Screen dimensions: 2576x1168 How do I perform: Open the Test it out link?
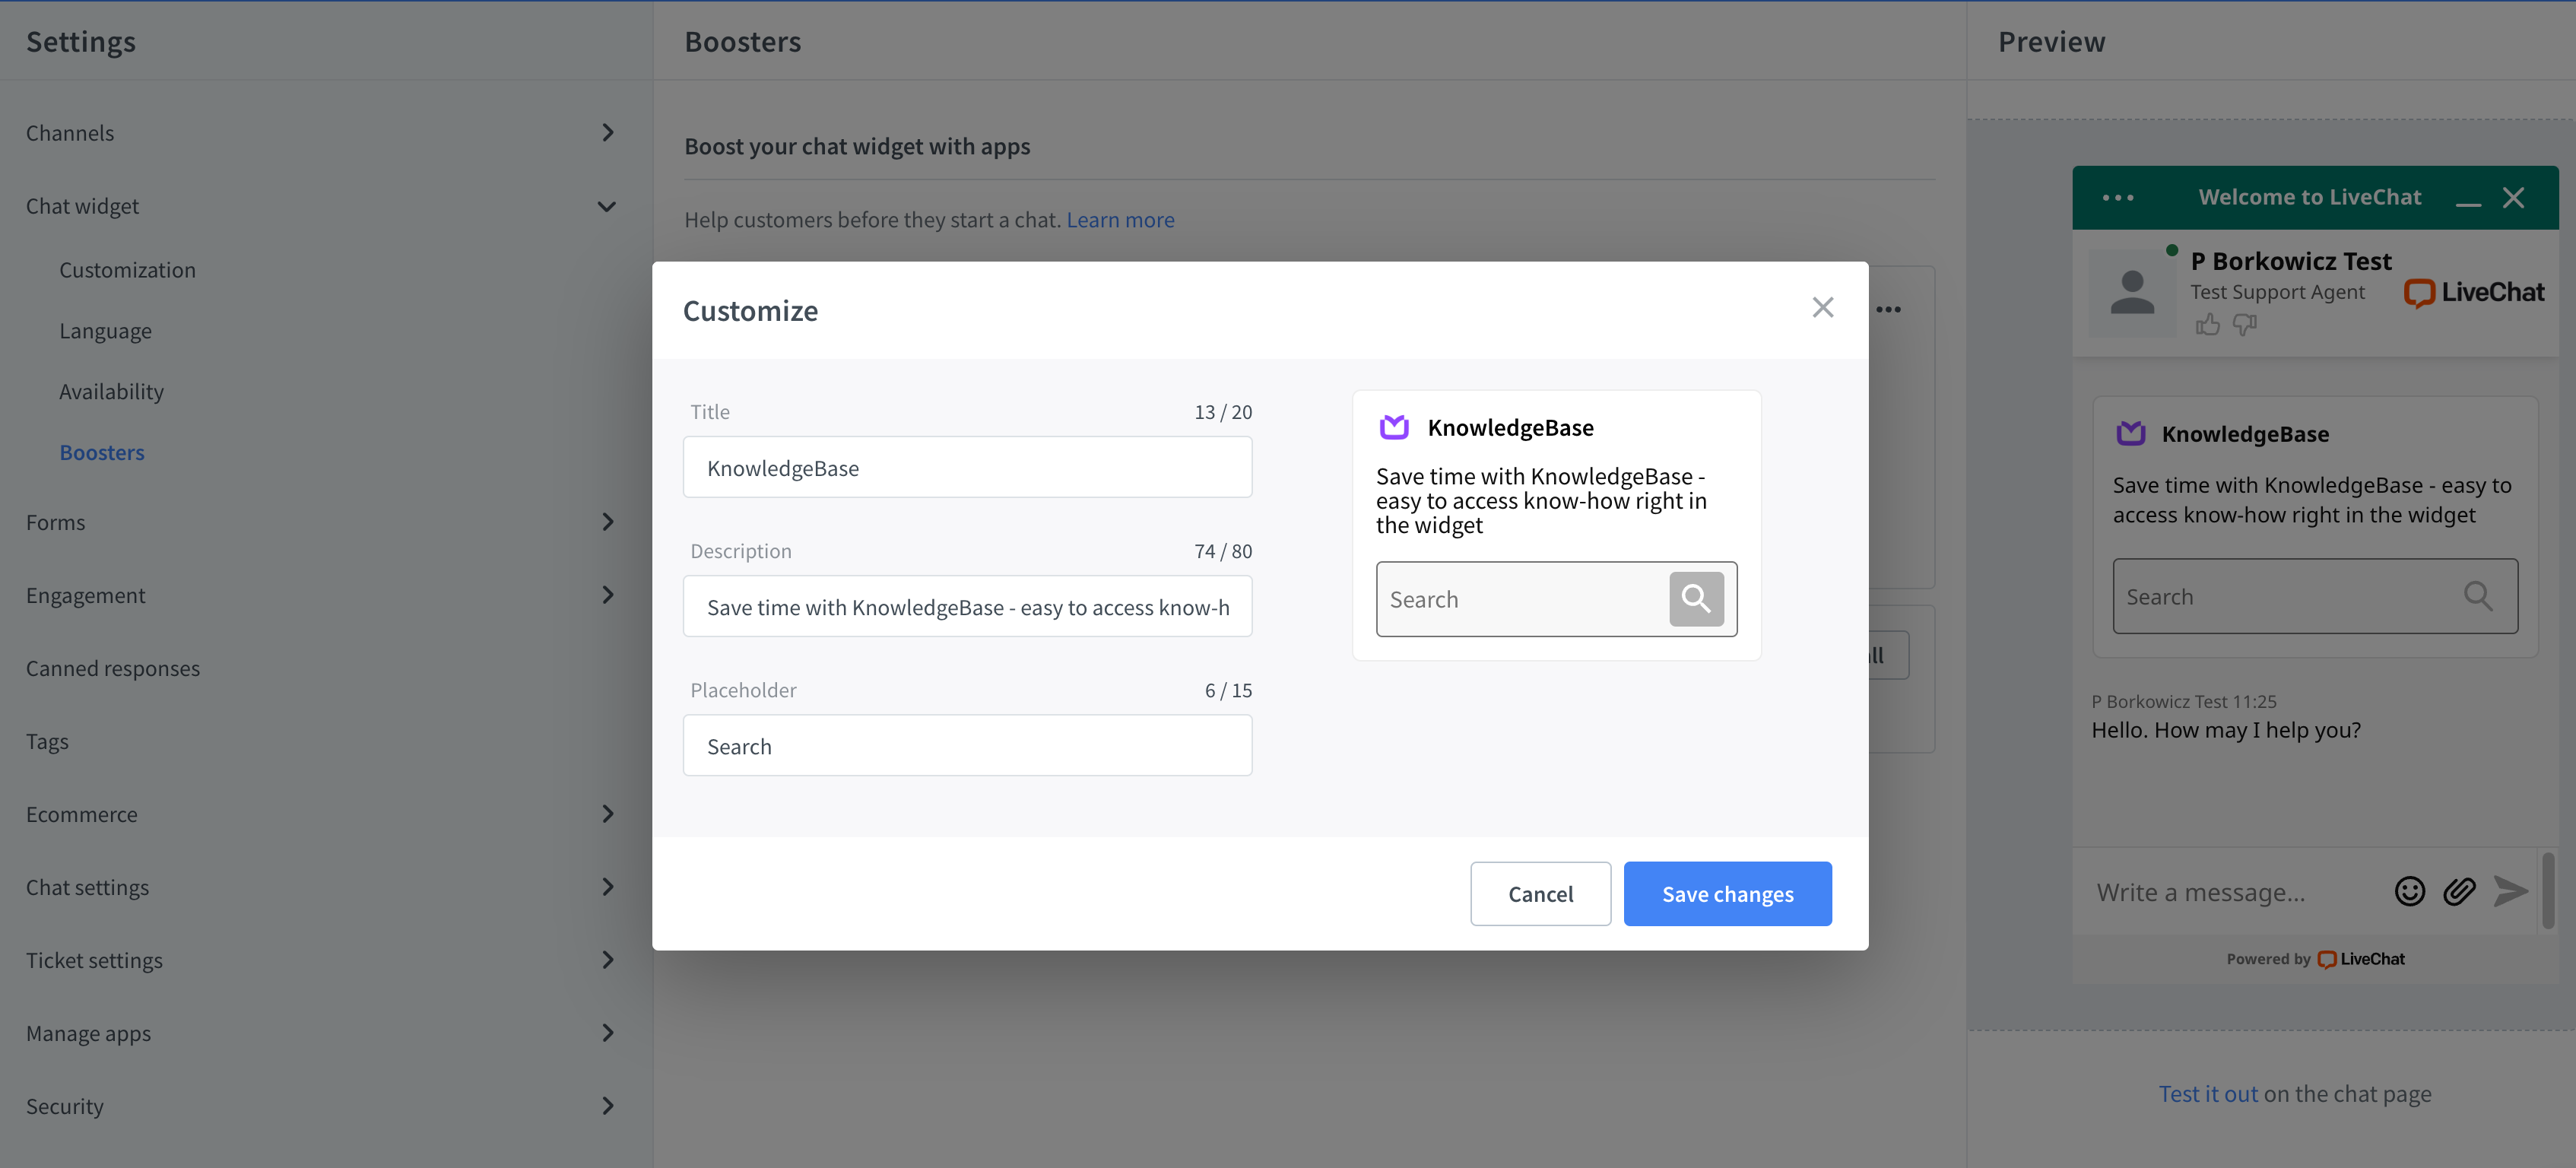click(x=2207, y=1094)
